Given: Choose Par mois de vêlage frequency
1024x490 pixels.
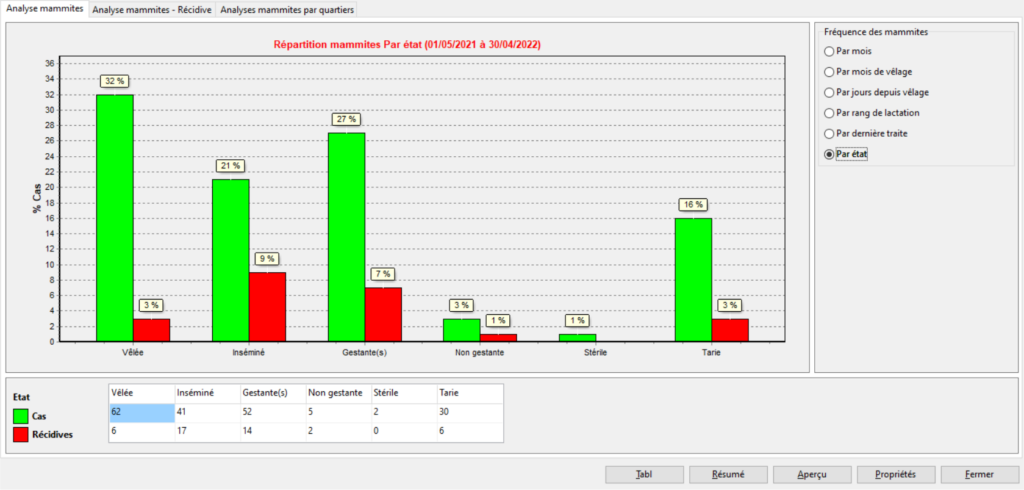Looking at the screenshot, I should tap(828, 71).
